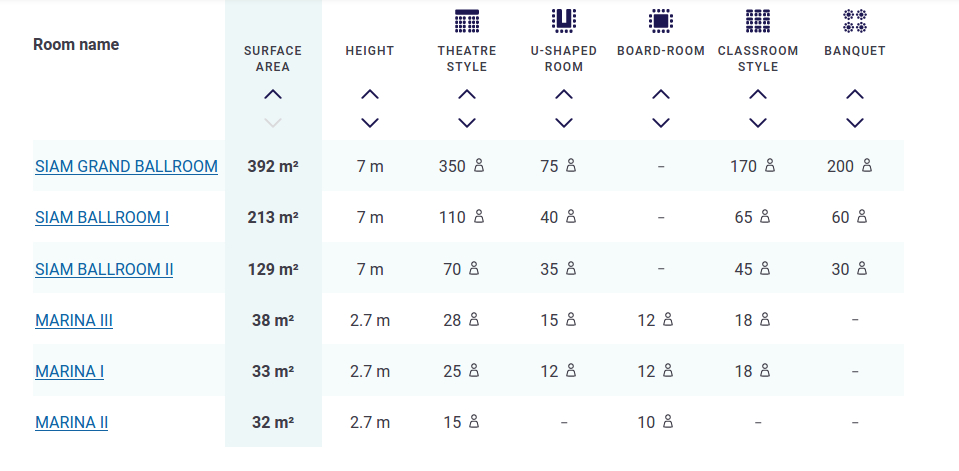The image size is (959, 471).
Task: Click the Classroom Style layout icon
Action: tap(758, 20)
